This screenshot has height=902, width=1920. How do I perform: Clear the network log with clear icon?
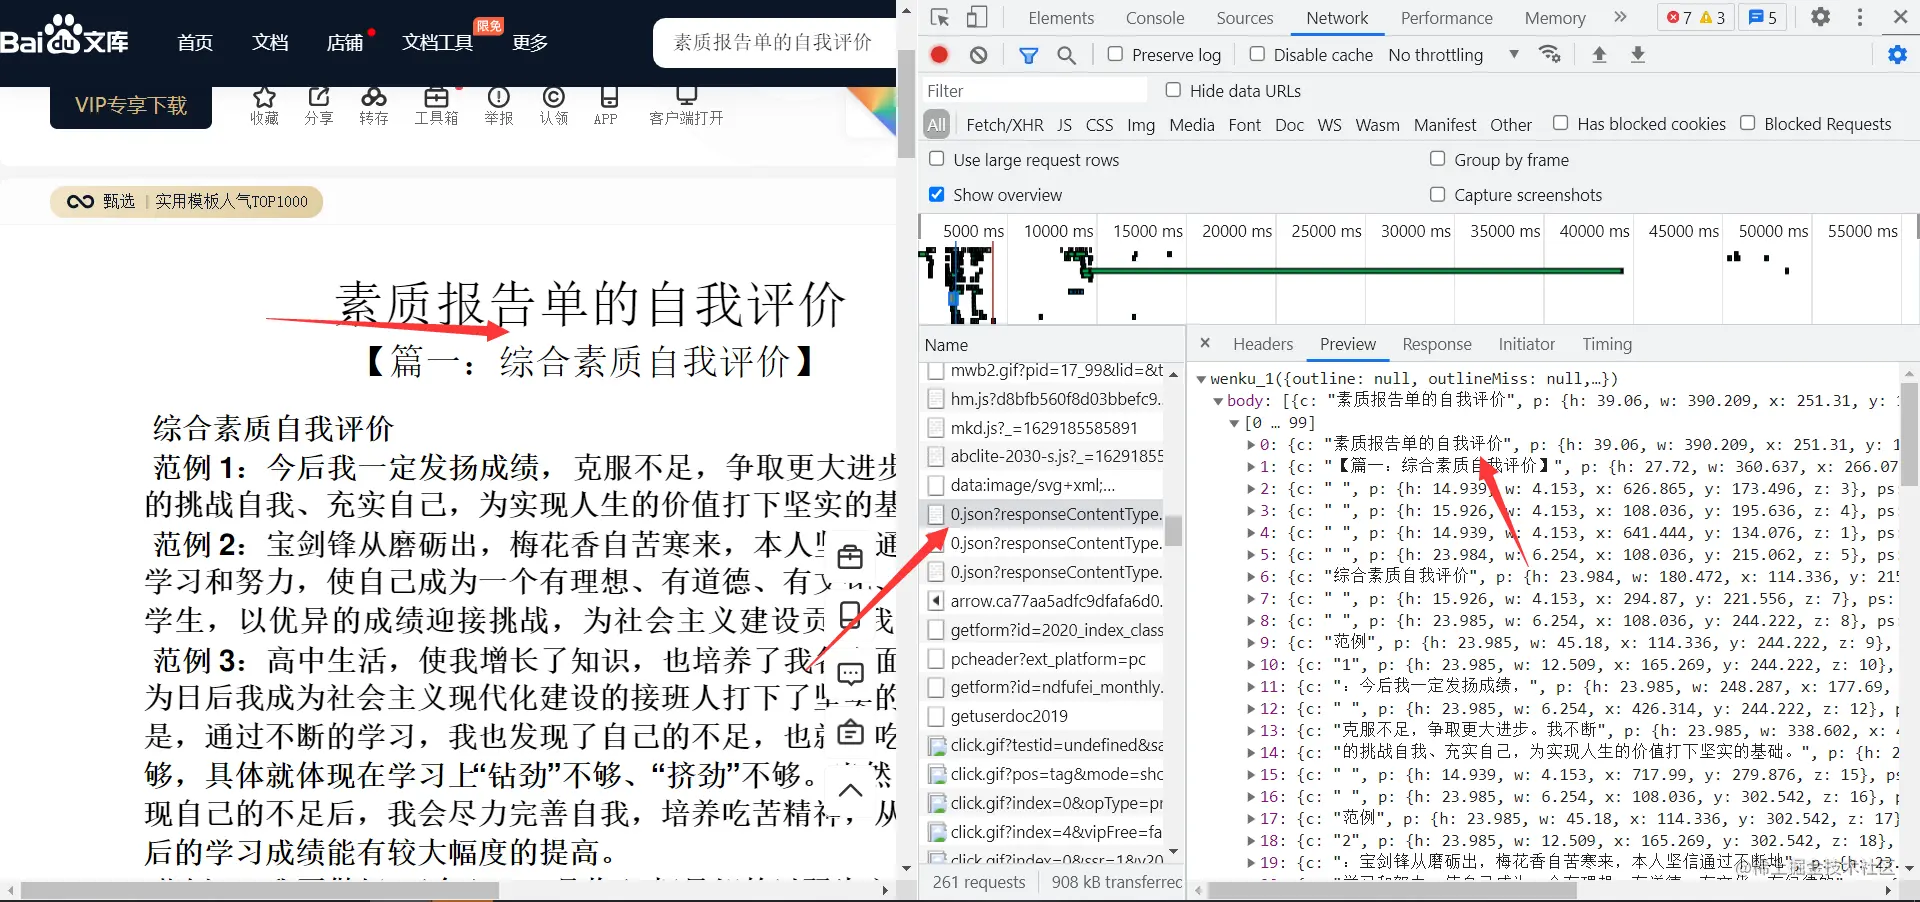[979, 55]
